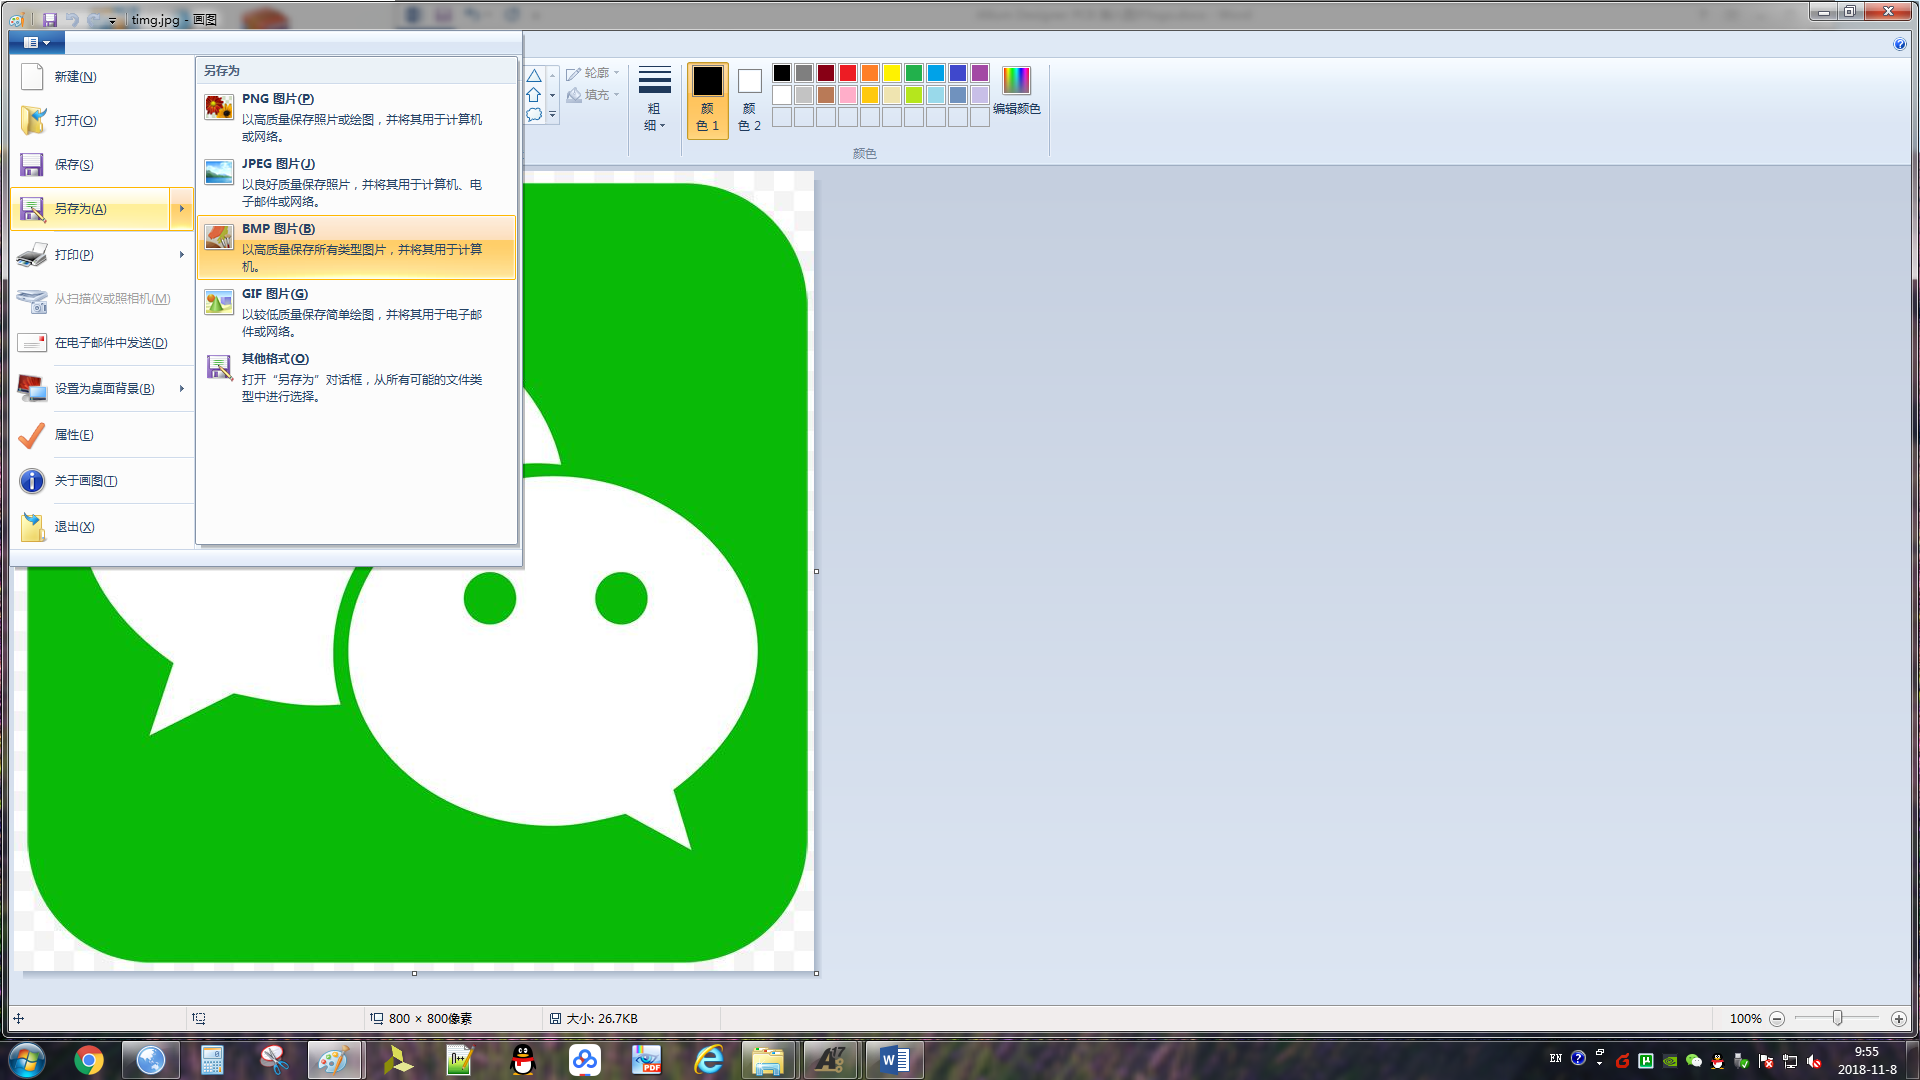Pick the yellow color swatch in the palette
Image resolution: width=1920 pixels, height=1080 pixels.
pyautogui.click(x=892, y=73)
